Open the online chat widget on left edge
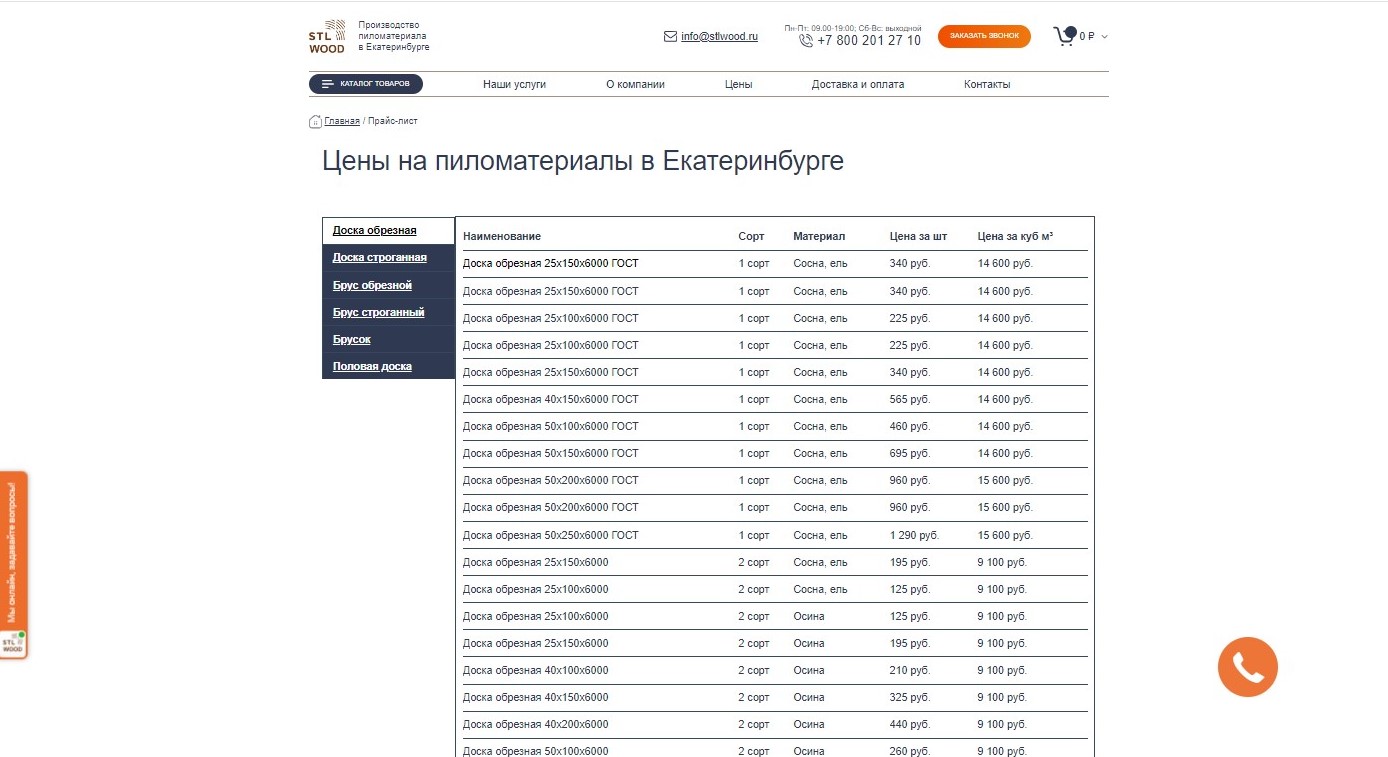Image resolution: width=1388 pixels, height=757 pixels. point(13,565)
